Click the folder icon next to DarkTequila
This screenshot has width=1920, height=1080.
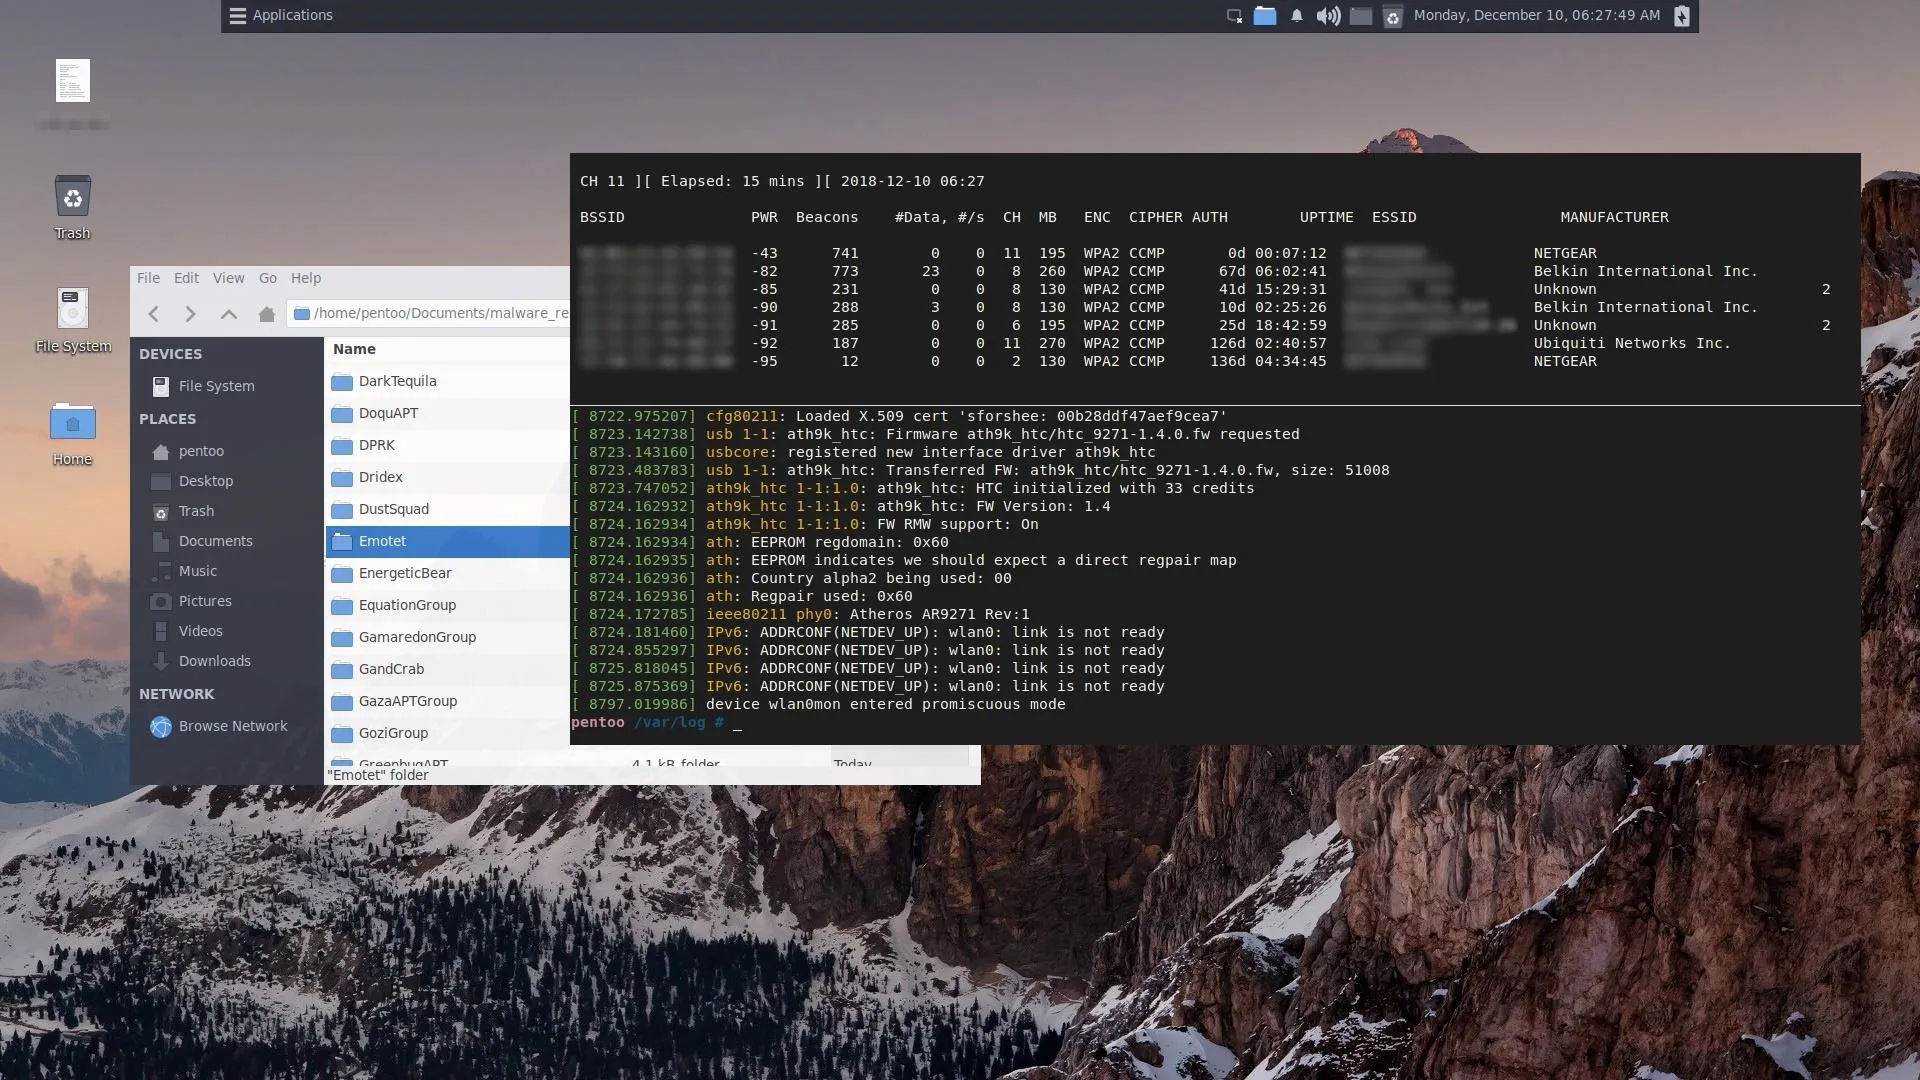[x=342, y=382]
